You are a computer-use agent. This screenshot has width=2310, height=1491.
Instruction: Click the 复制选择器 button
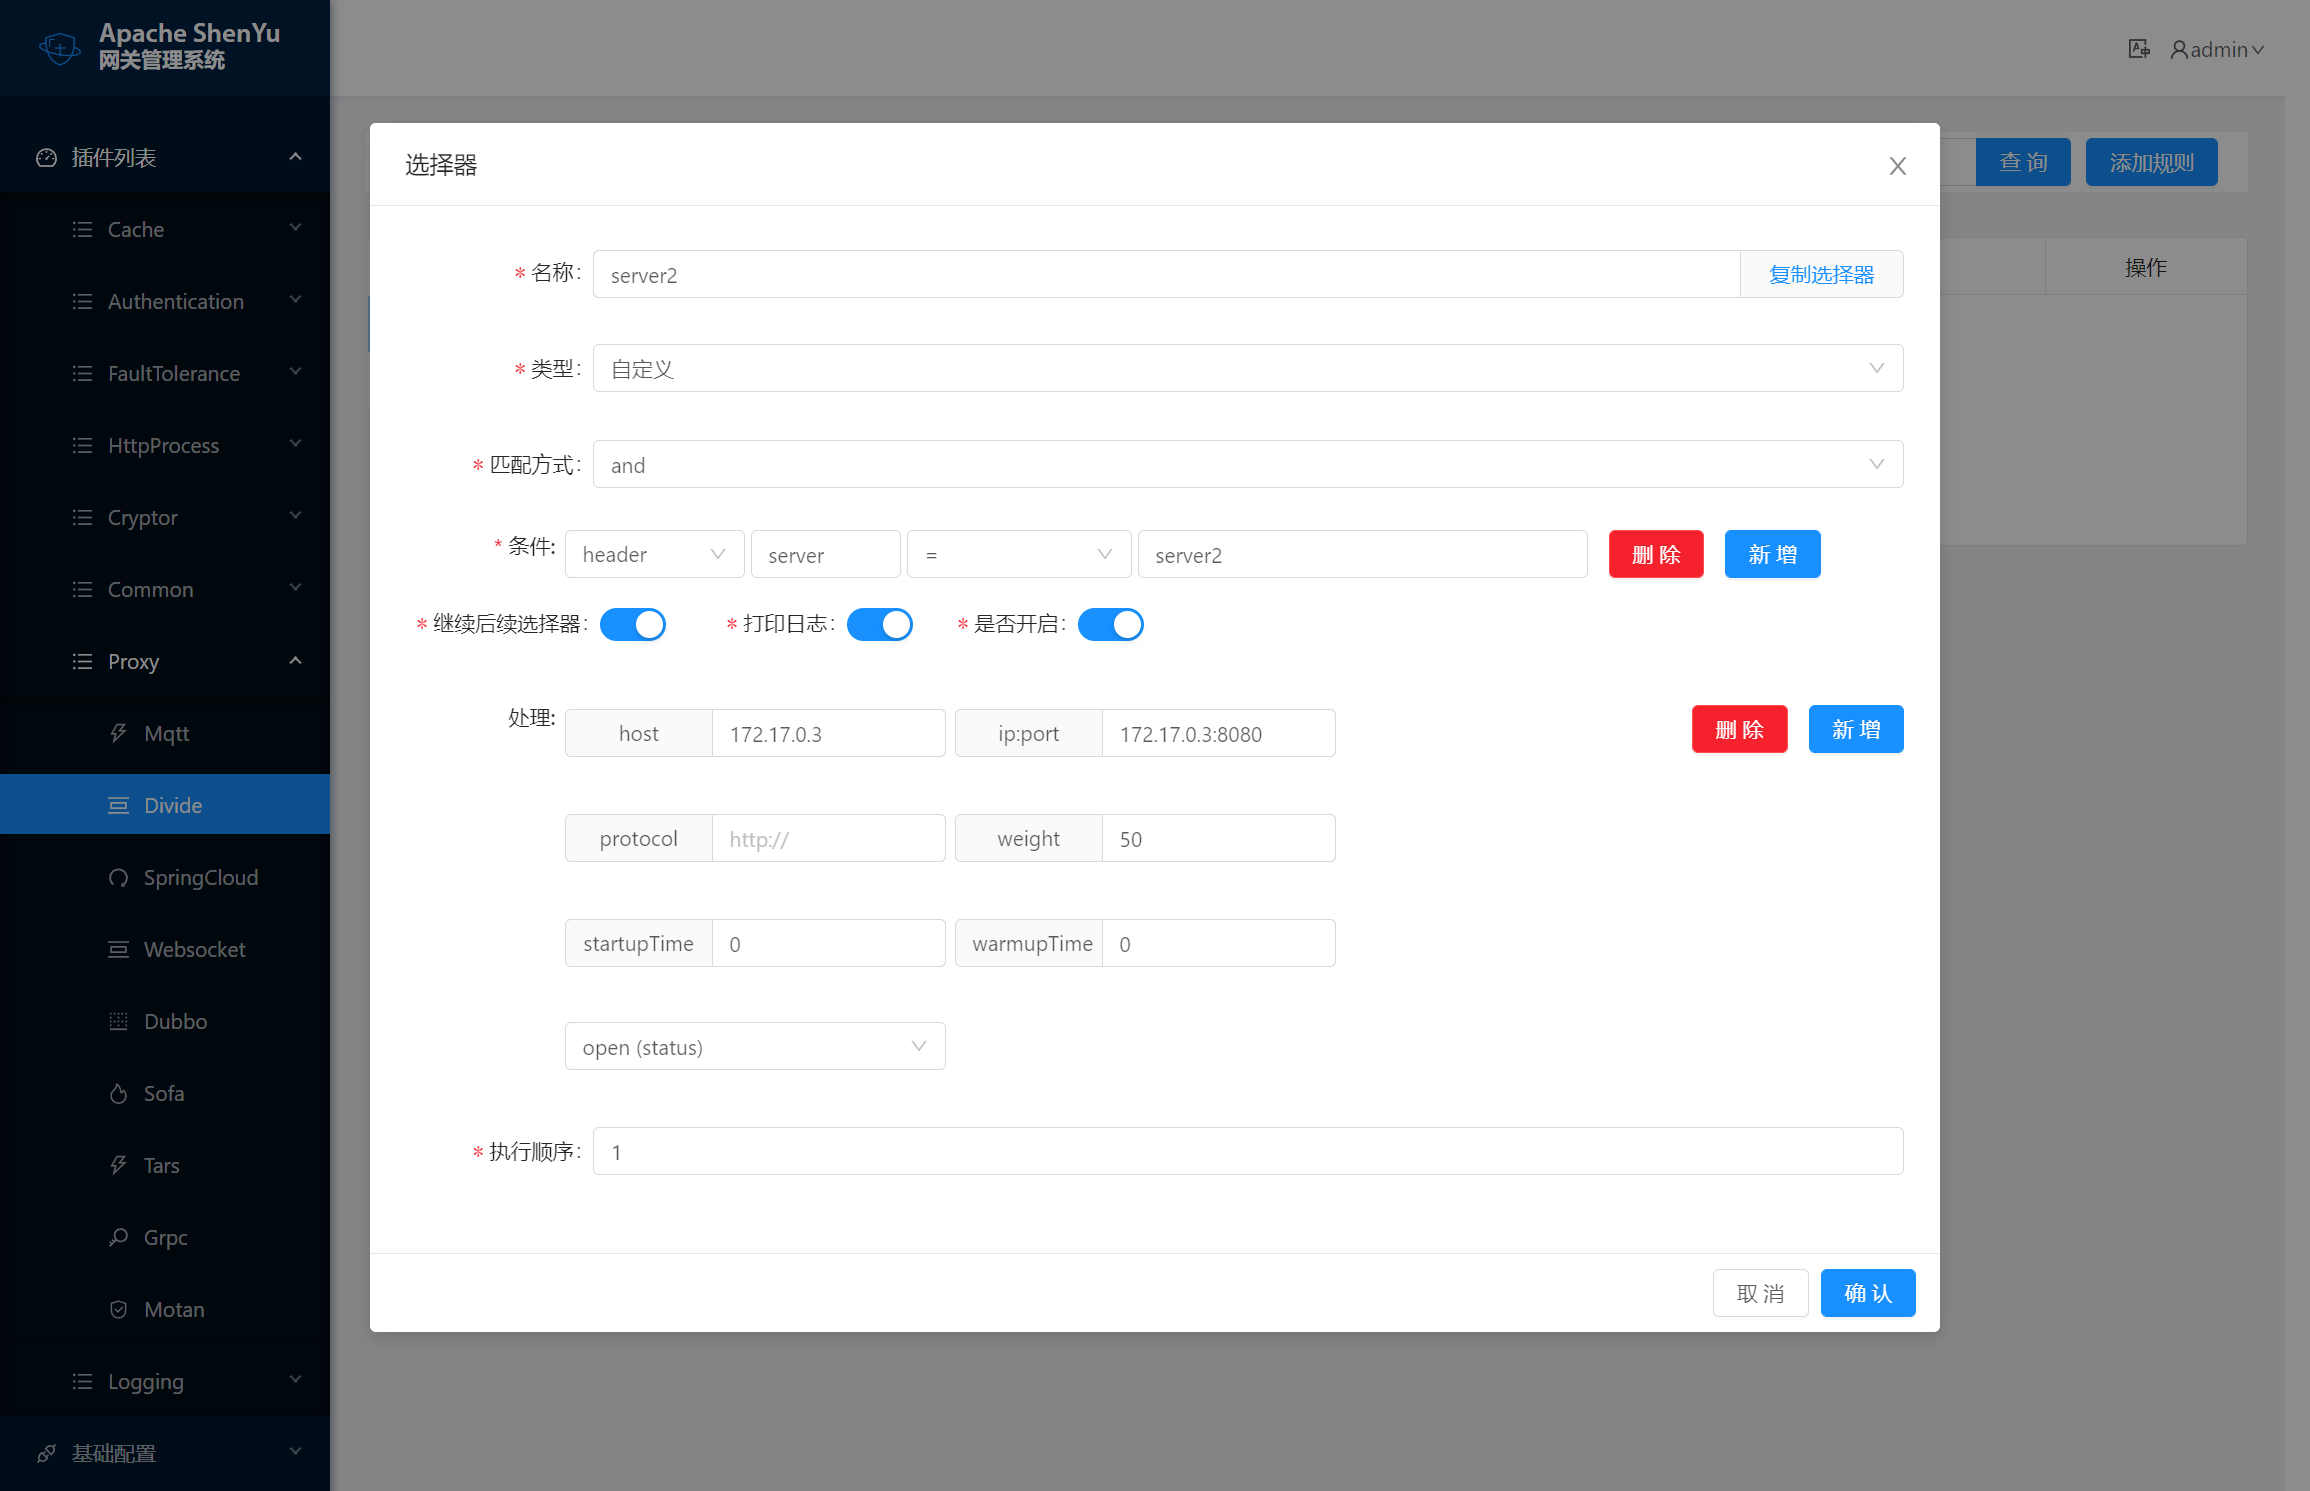pyautogui.click(x=1820, y=274)
